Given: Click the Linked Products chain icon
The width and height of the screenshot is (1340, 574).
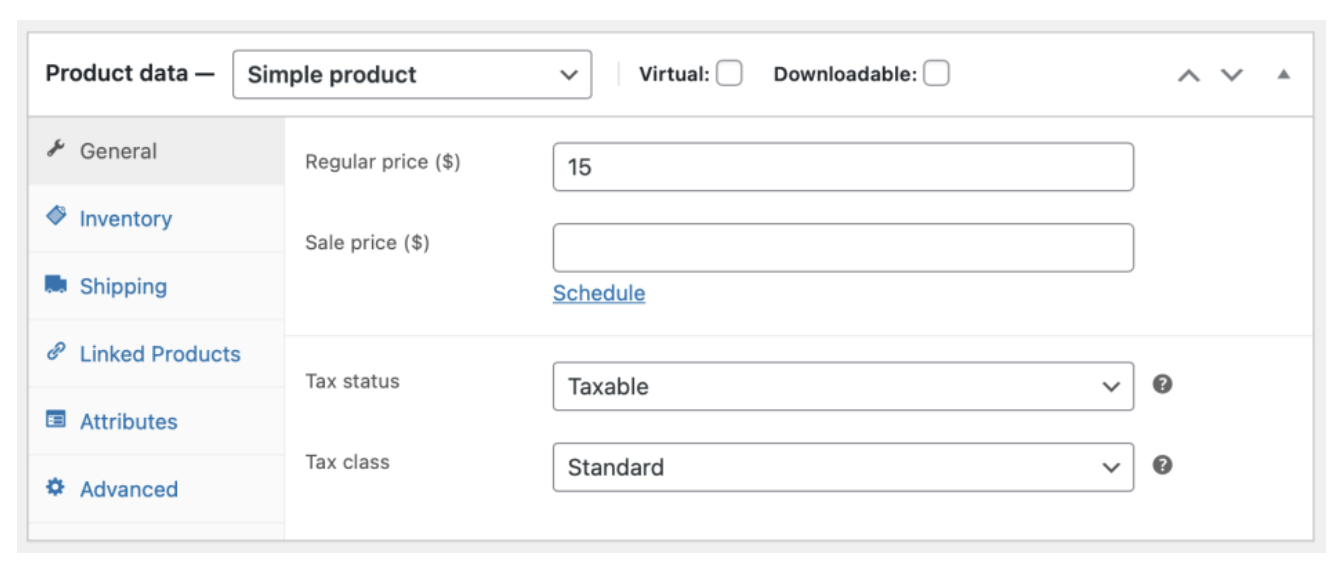Looking at the screenshot, I should [56, 352].
